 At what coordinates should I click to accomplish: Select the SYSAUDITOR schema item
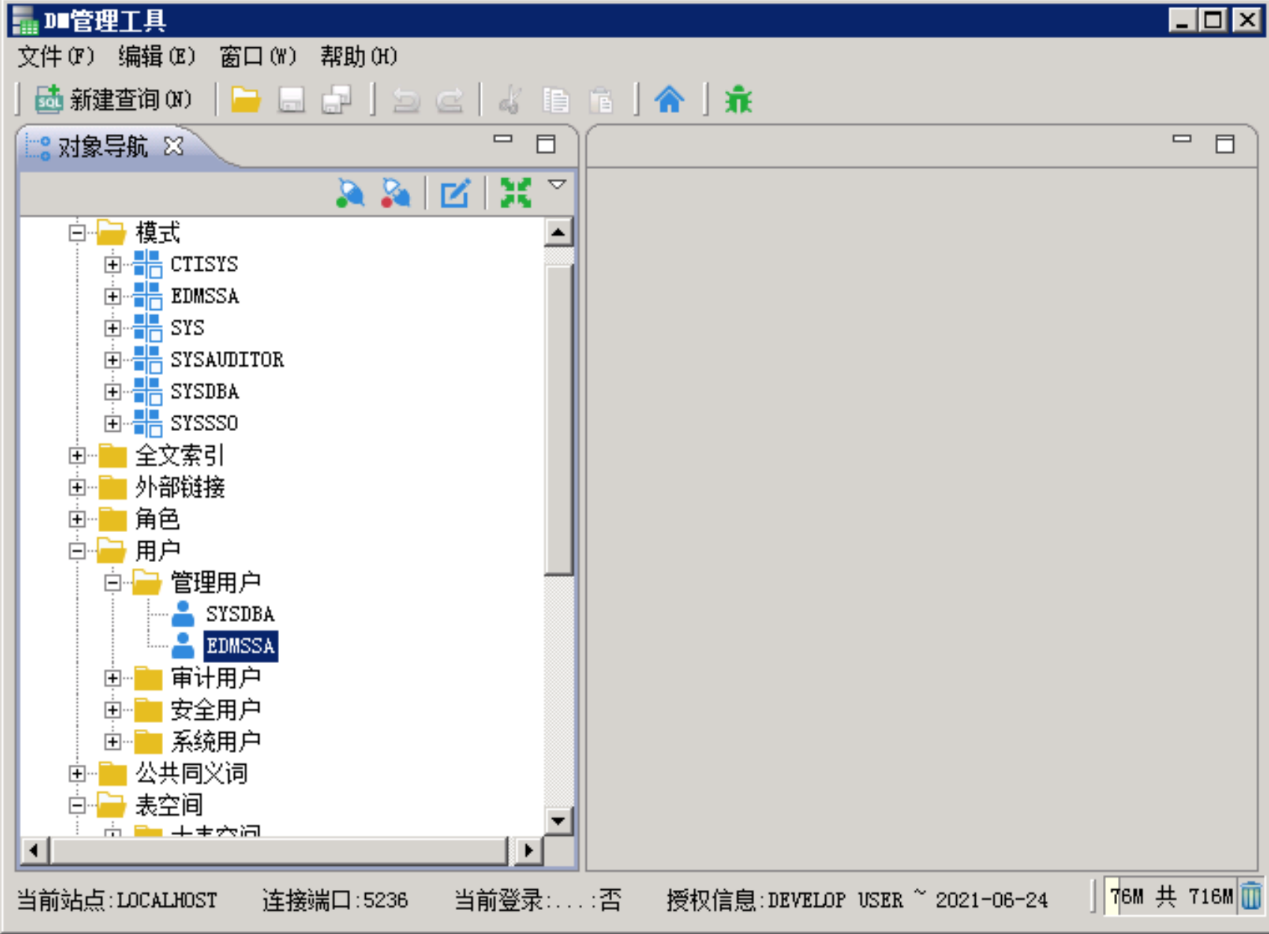(227, 360)
